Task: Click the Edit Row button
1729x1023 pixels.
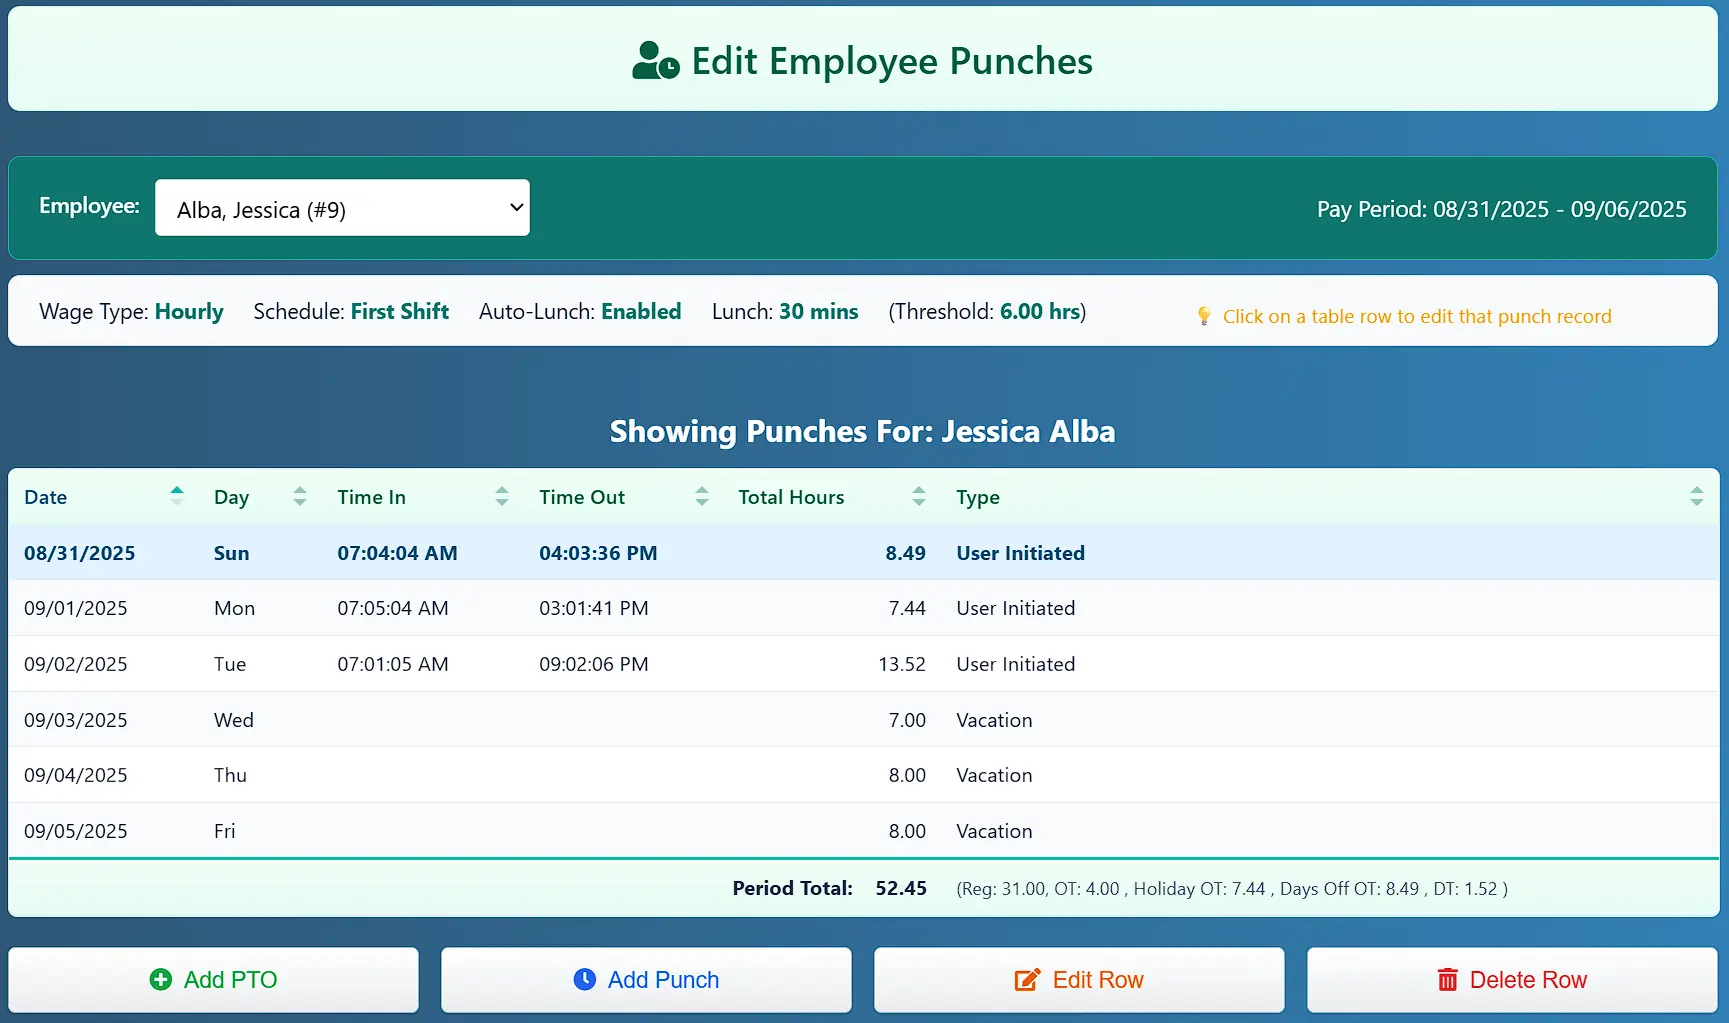Action: pos(1078,980)
